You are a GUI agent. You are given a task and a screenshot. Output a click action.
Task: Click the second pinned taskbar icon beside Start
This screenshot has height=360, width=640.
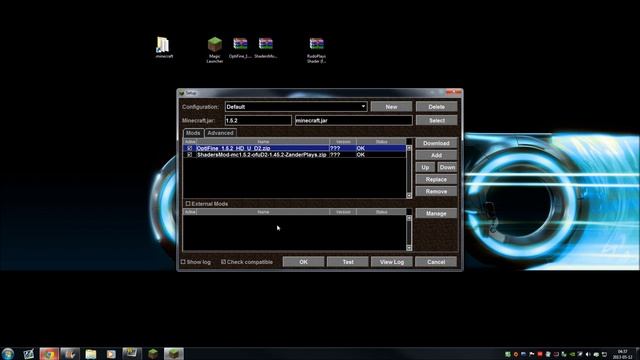point(28,353)
